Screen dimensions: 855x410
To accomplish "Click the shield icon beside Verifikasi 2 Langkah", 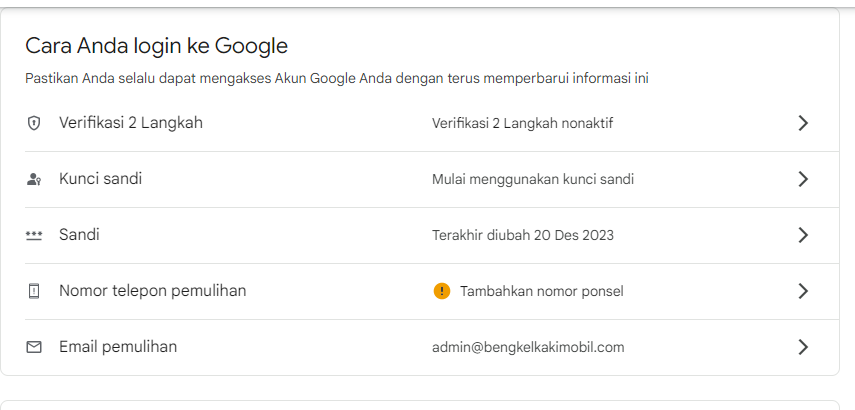I will pyautogui.click(x=34, y=123).
